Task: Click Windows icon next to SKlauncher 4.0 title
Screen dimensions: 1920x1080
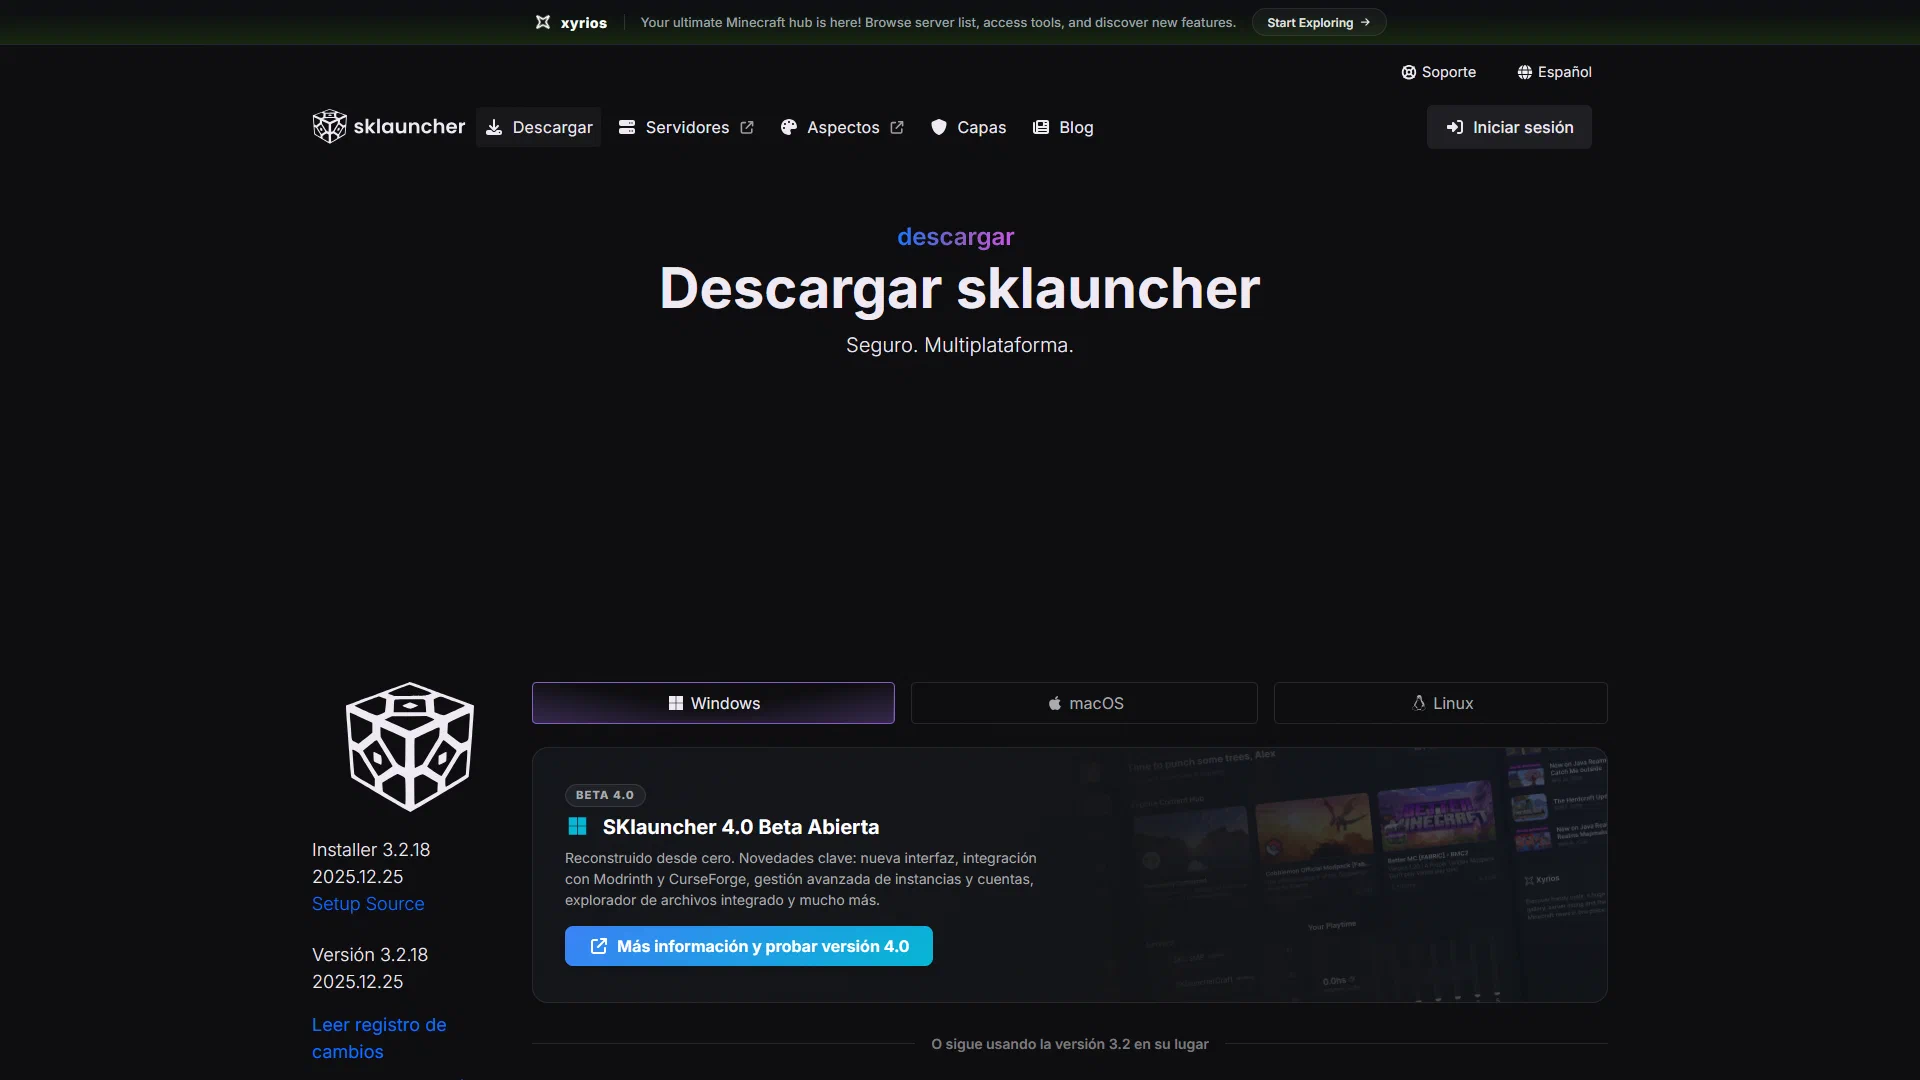Action: click(577, 826)
